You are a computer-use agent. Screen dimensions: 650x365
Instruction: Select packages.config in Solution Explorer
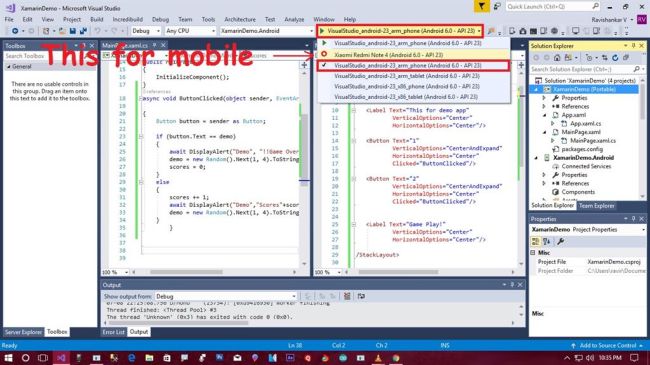click(x=582, y=149)
